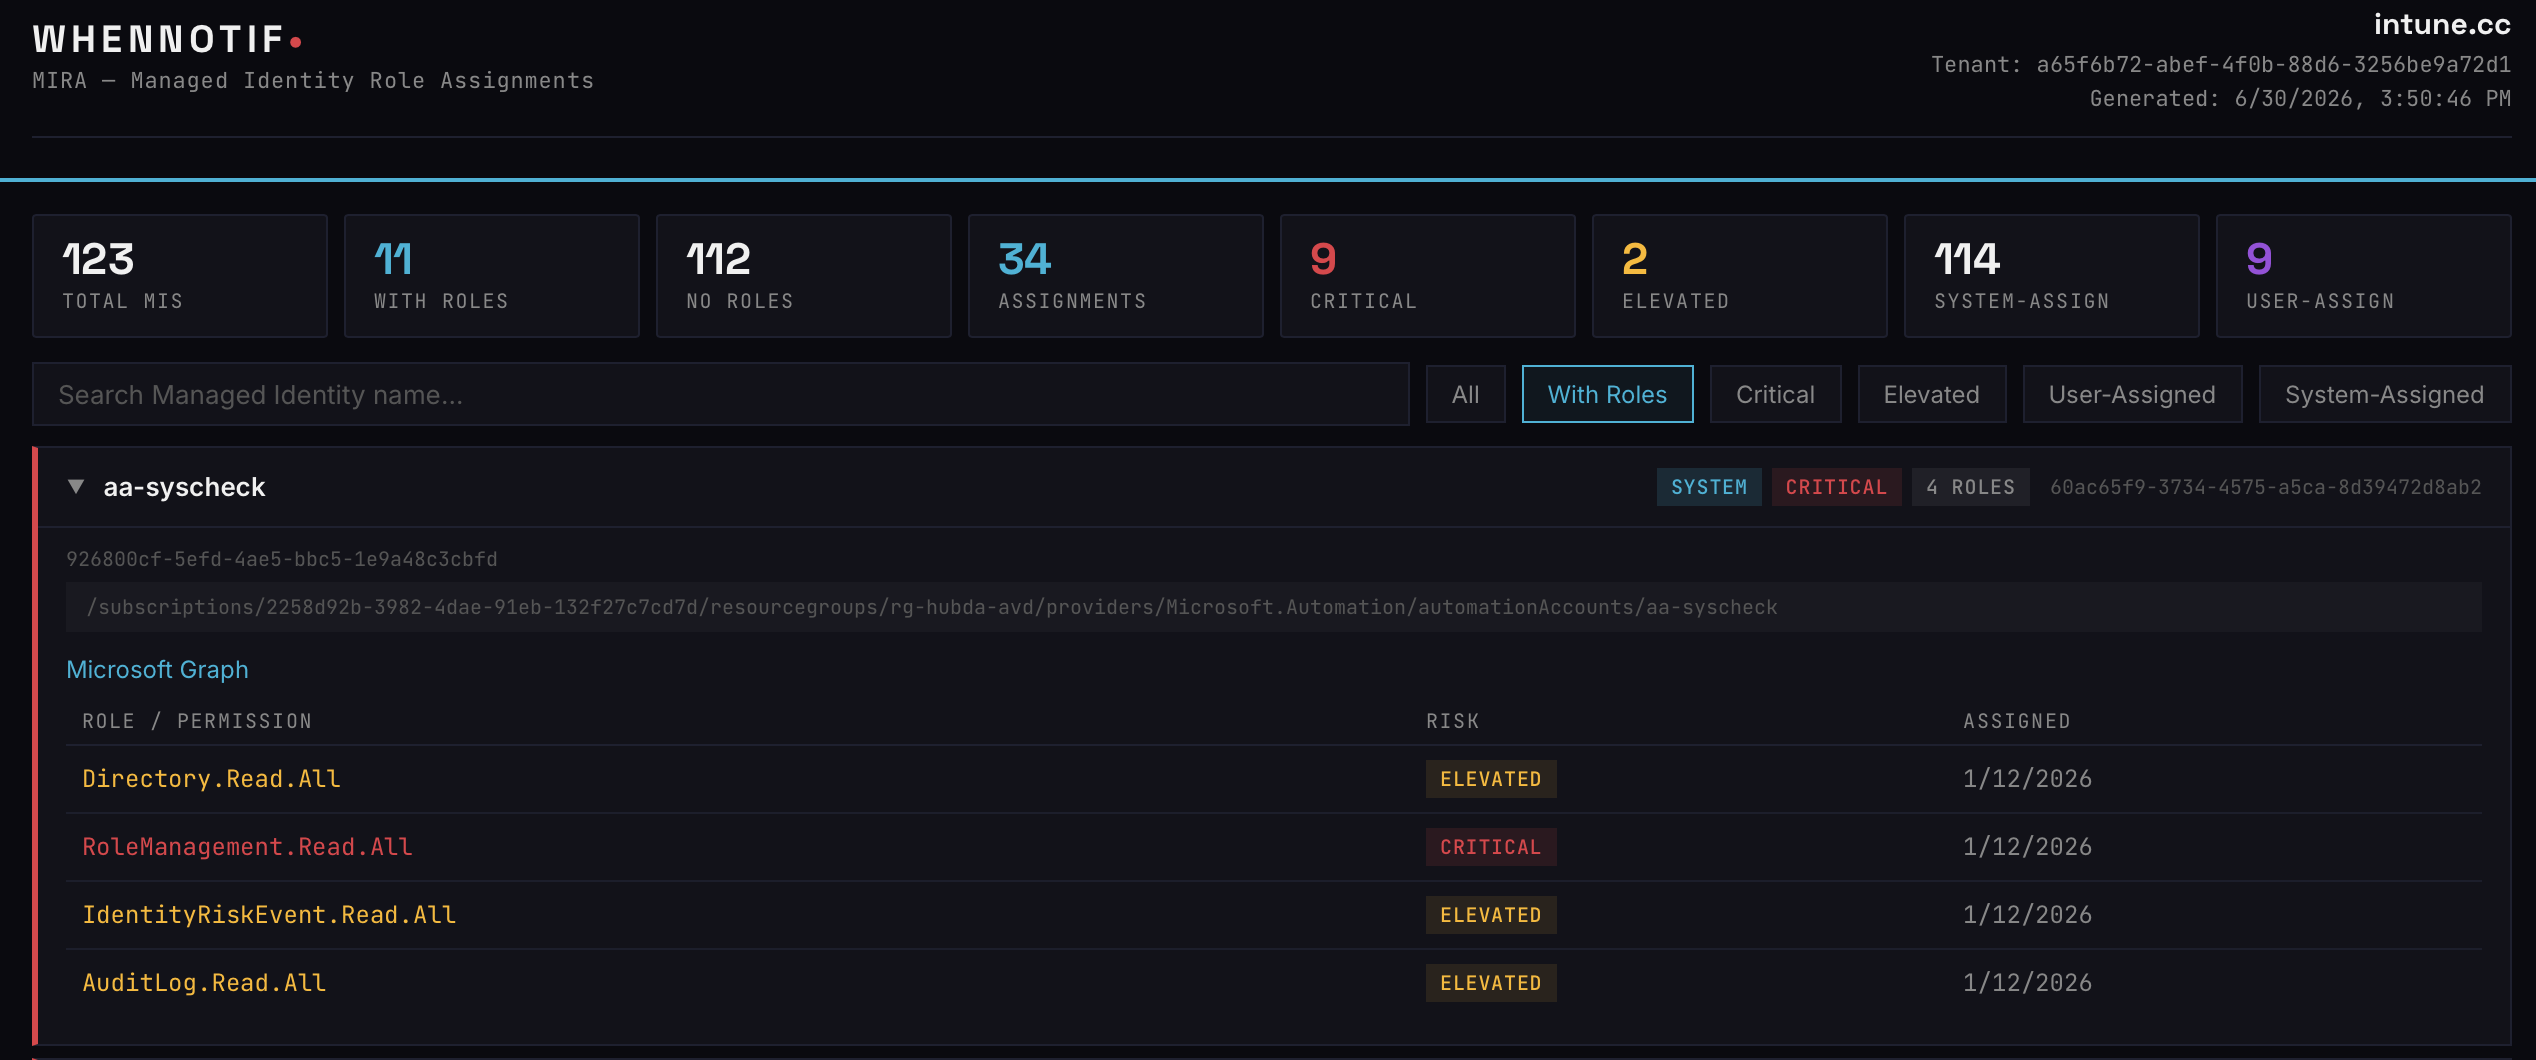Click the IdentityRiskEvent.Read.All permission

click(269, 915)
